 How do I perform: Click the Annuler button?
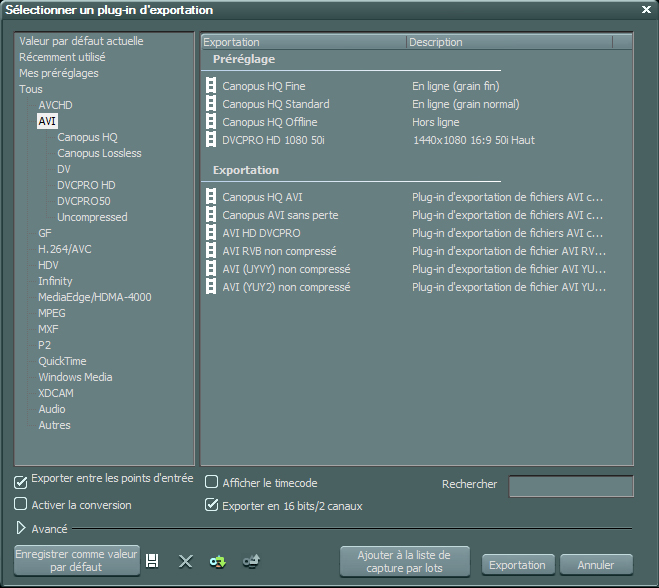[x=596, y=564]
